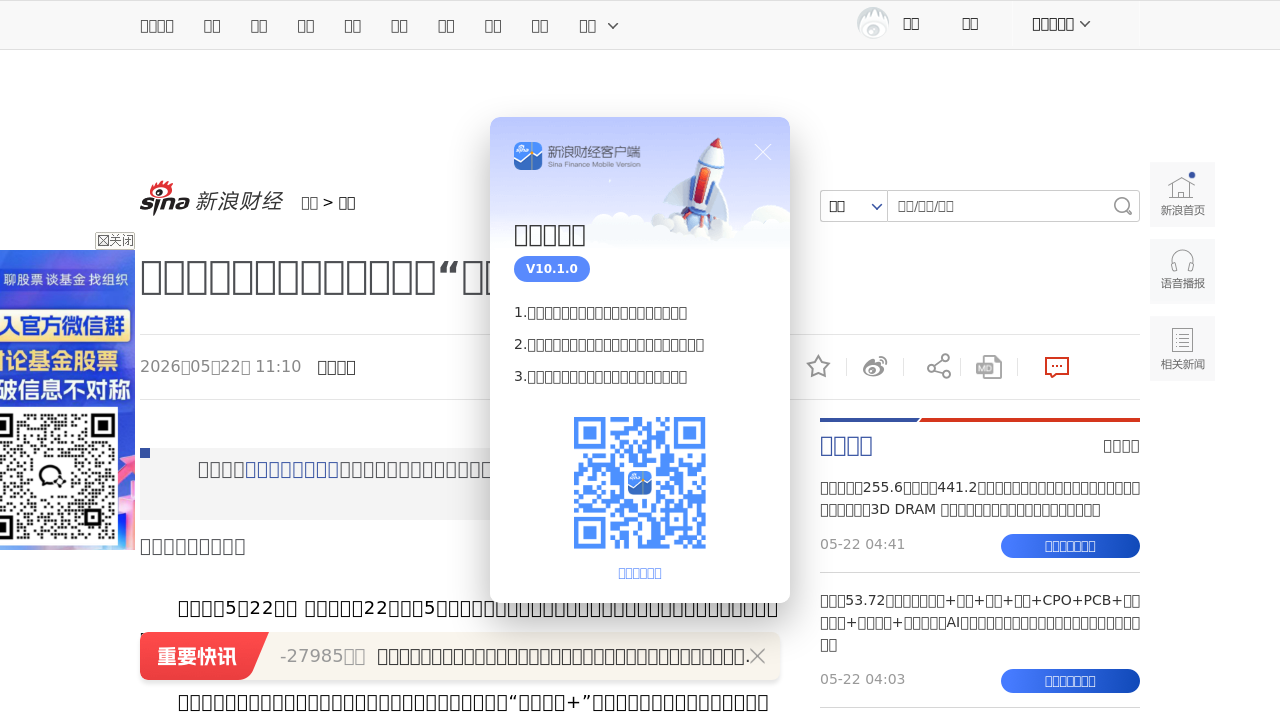Click the blue link under the QR code

point(640,573)
